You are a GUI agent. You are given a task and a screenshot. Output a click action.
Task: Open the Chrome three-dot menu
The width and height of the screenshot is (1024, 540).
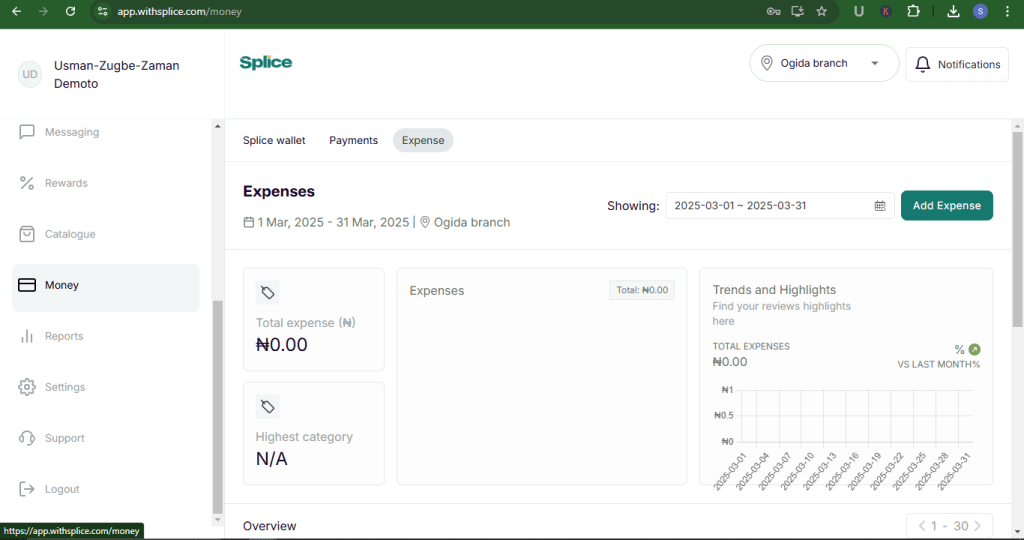click(1007, 11)
